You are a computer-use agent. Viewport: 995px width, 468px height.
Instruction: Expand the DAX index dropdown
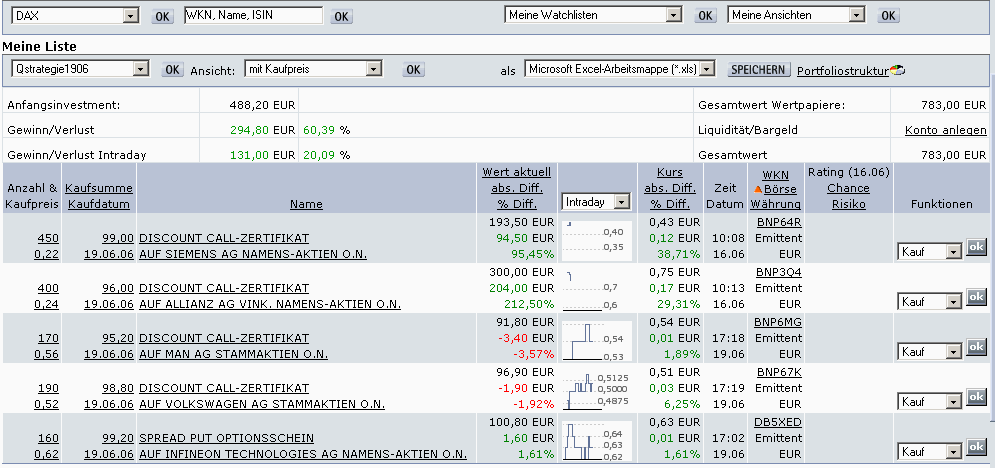click(x=130, y=16)
